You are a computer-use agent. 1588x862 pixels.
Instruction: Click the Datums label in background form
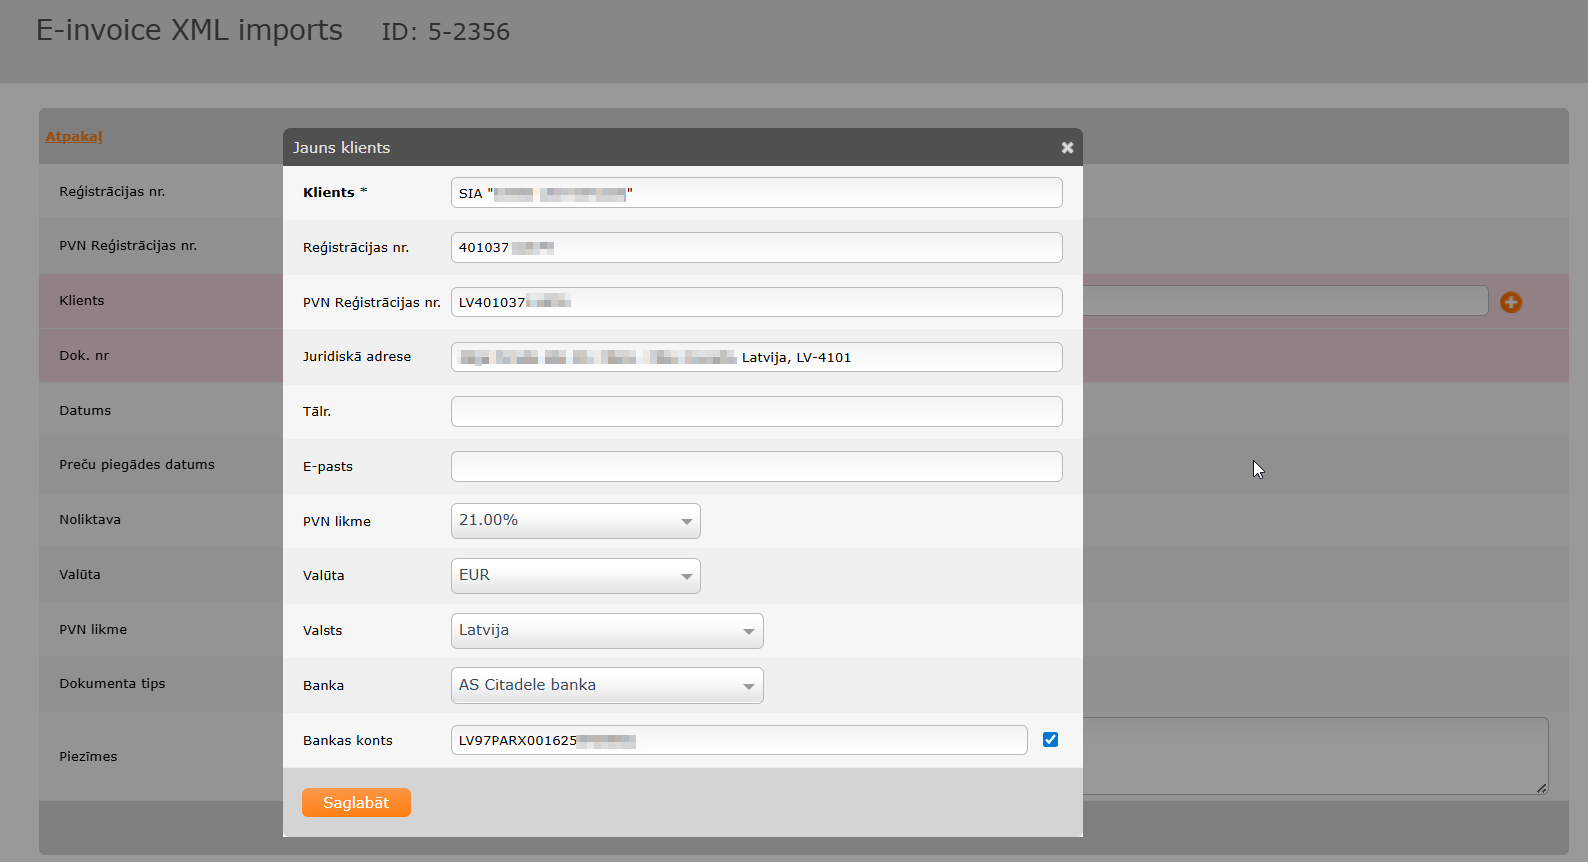tap(85, 410)
